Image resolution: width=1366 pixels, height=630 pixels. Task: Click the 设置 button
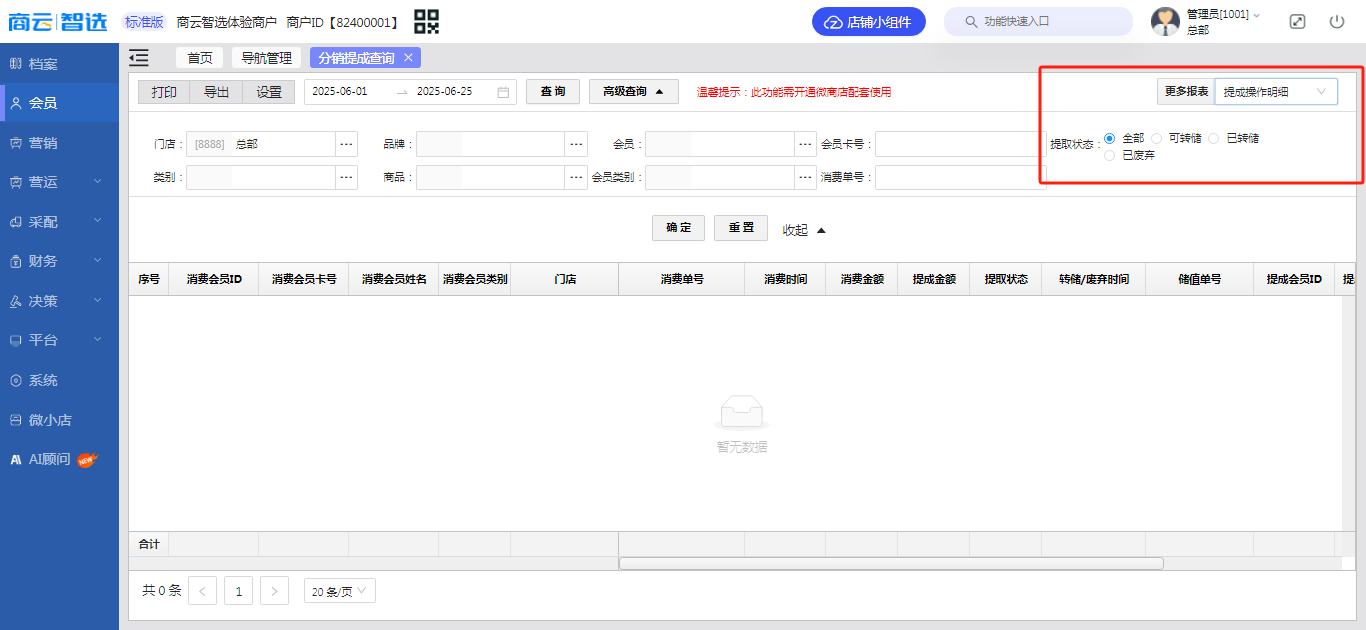coord(269,92)
